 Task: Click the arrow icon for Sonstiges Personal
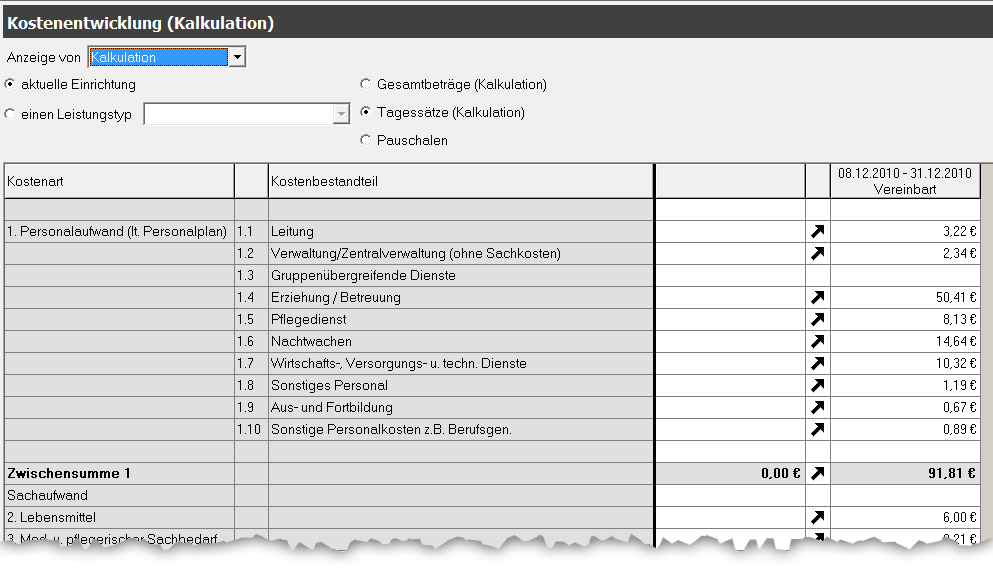coord(817,386)
